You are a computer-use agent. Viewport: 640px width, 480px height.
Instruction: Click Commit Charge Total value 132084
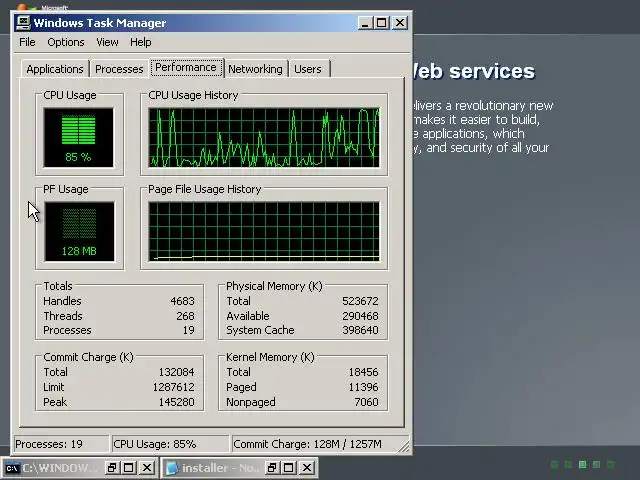(176, 372)
